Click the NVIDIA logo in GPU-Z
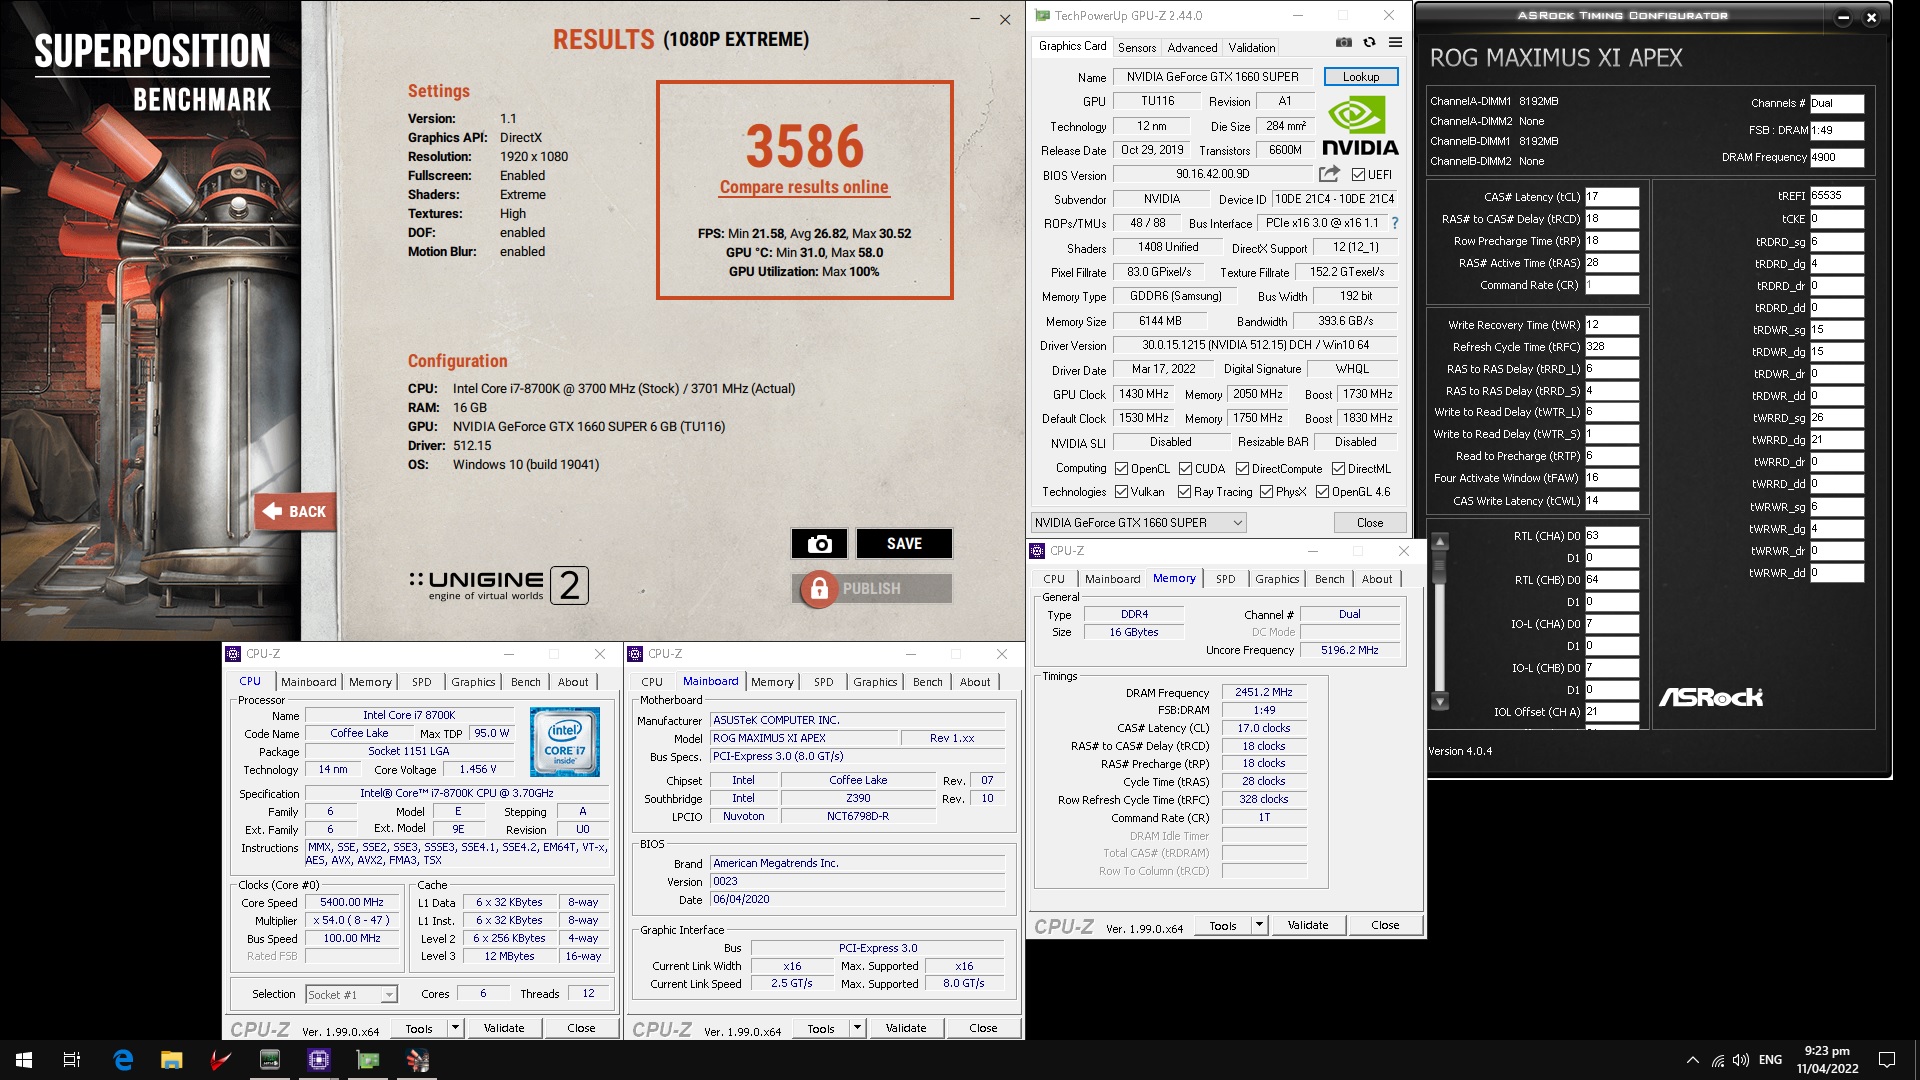The width and height of the screenshot is (1920, 1080). pos(1360,125)
